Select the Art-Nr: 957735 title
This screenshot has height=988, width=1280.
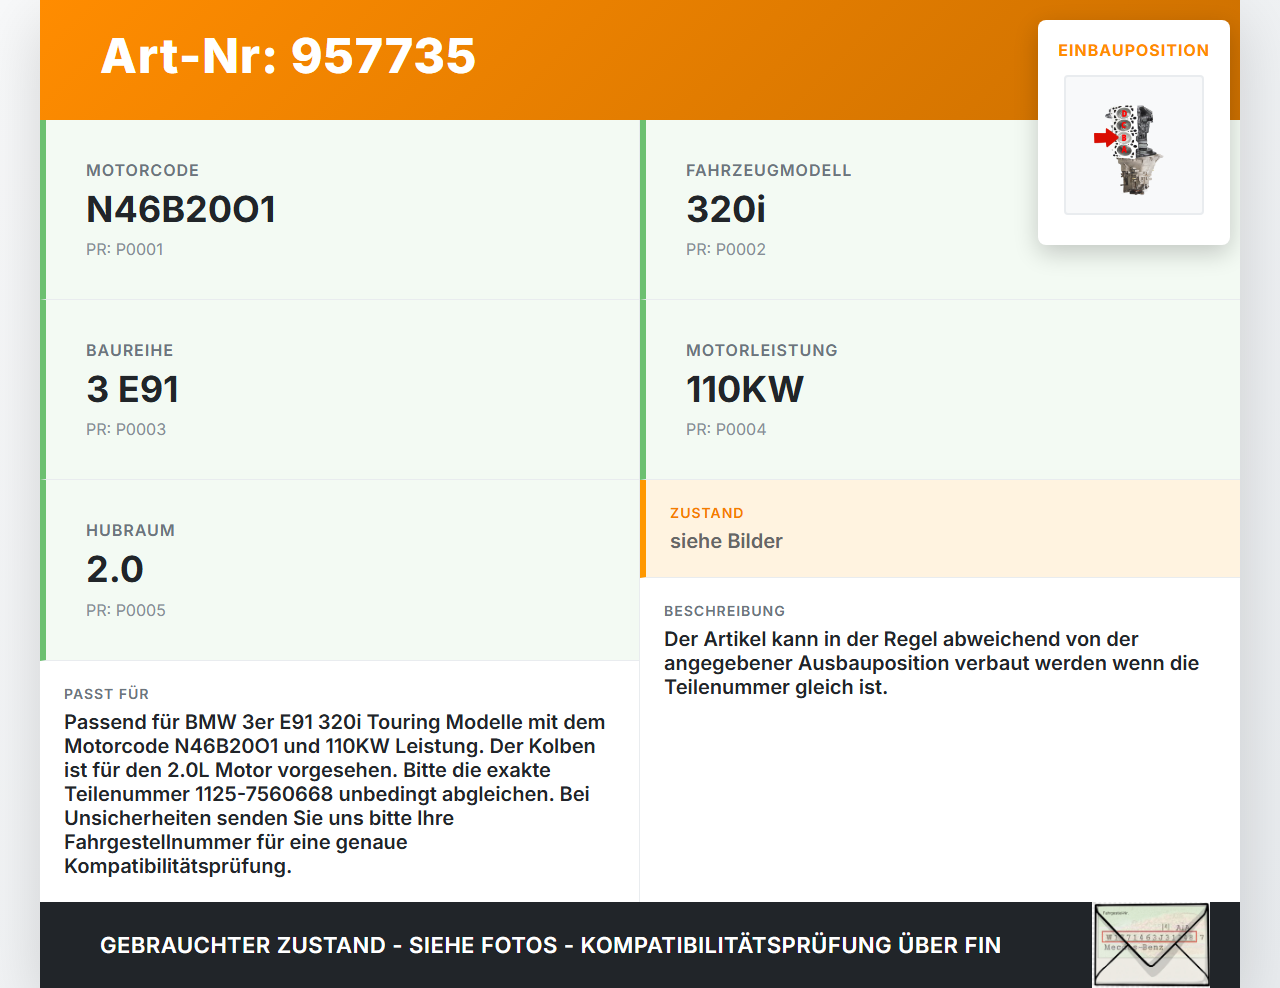pos(288,56)
